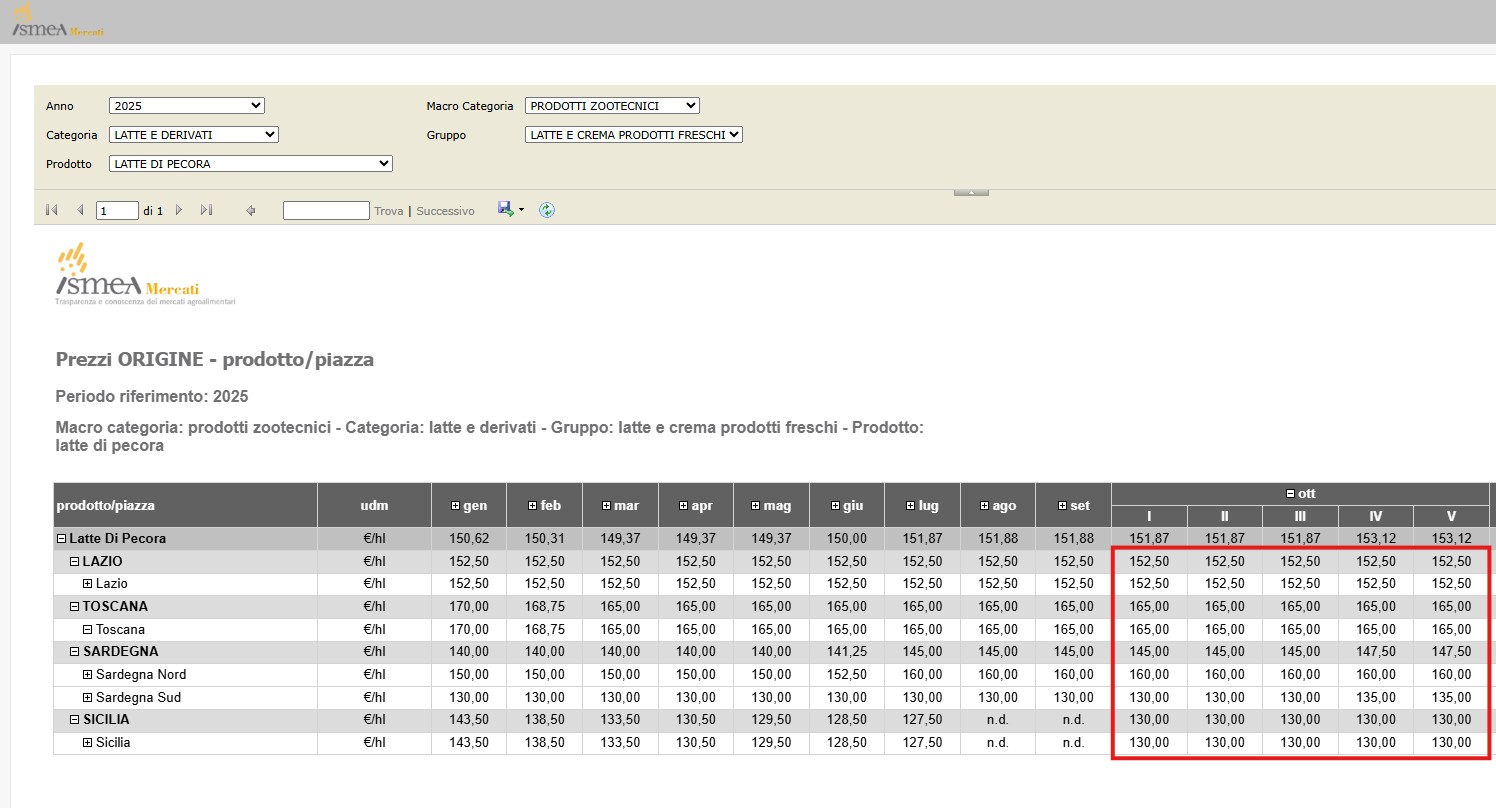Collapse the SICILIA region group

click(x=75, y=720)
